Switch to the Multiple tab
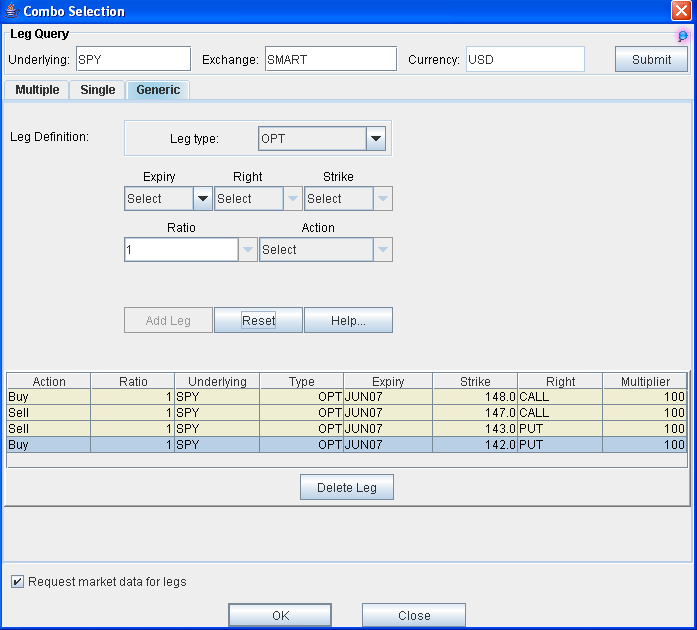The image size is (697, 630). (37, 90)
